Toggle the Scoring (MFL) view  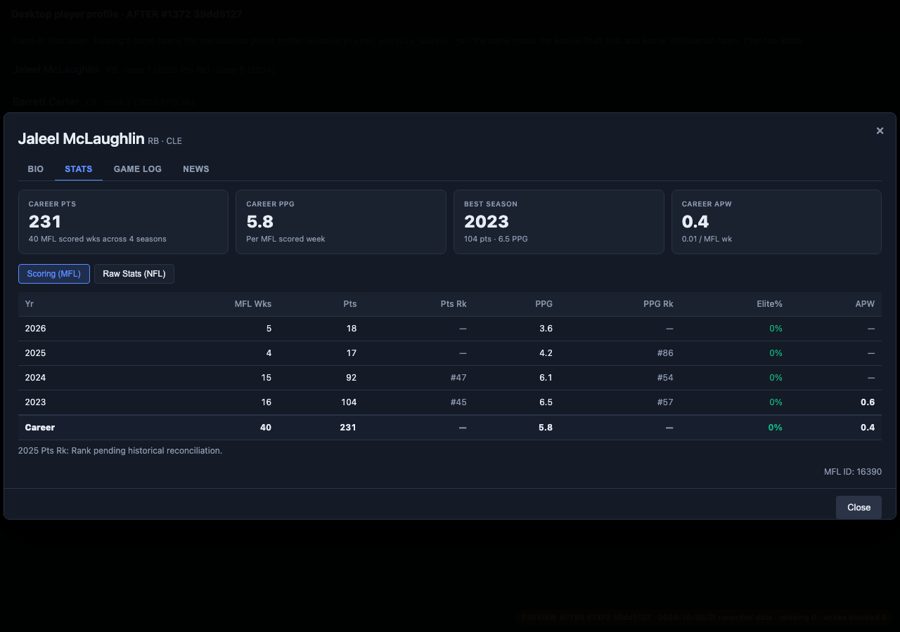54,274
